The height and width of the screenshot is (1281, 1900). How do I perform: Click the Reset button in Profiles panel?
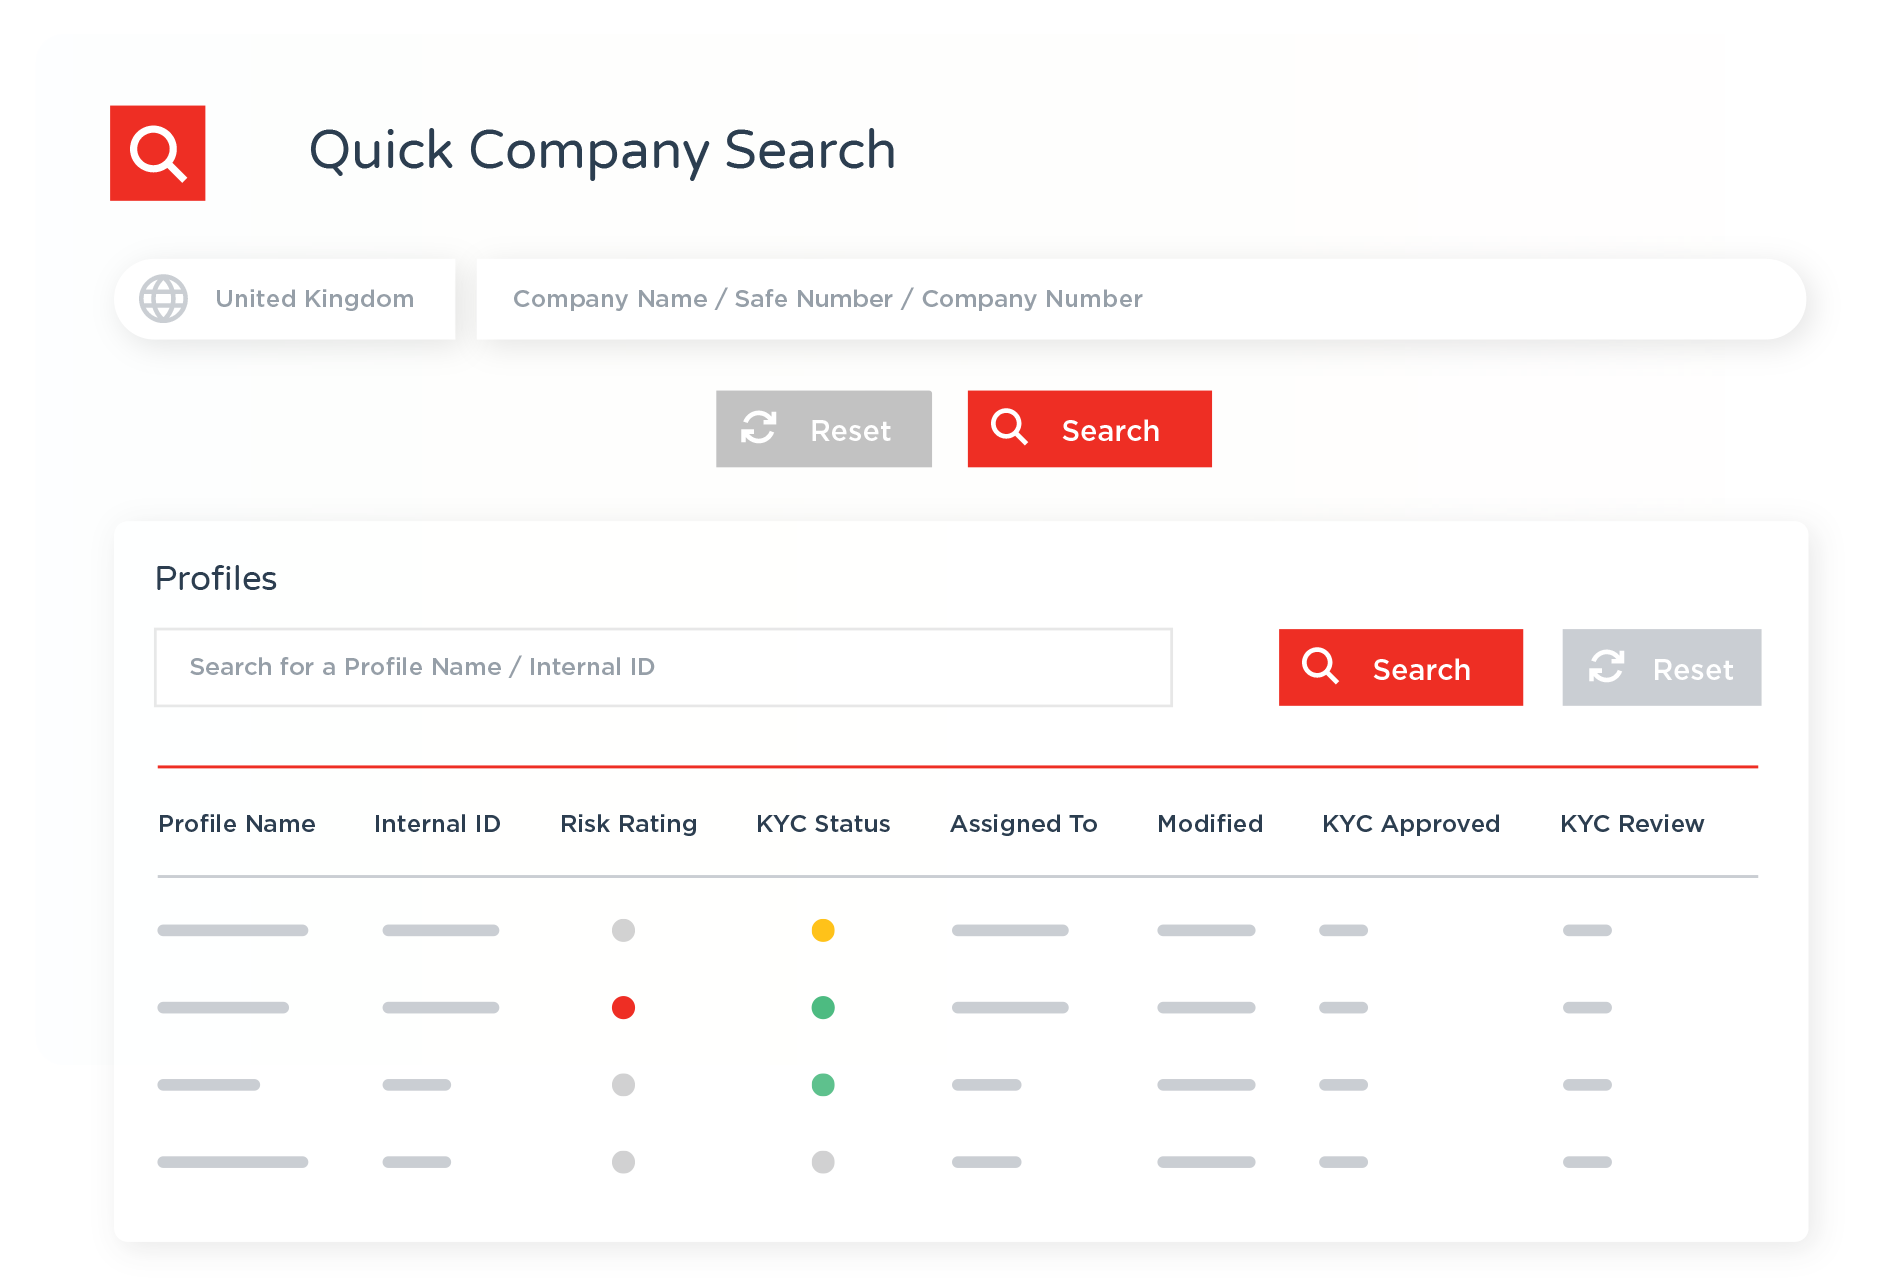[1661, 668]
